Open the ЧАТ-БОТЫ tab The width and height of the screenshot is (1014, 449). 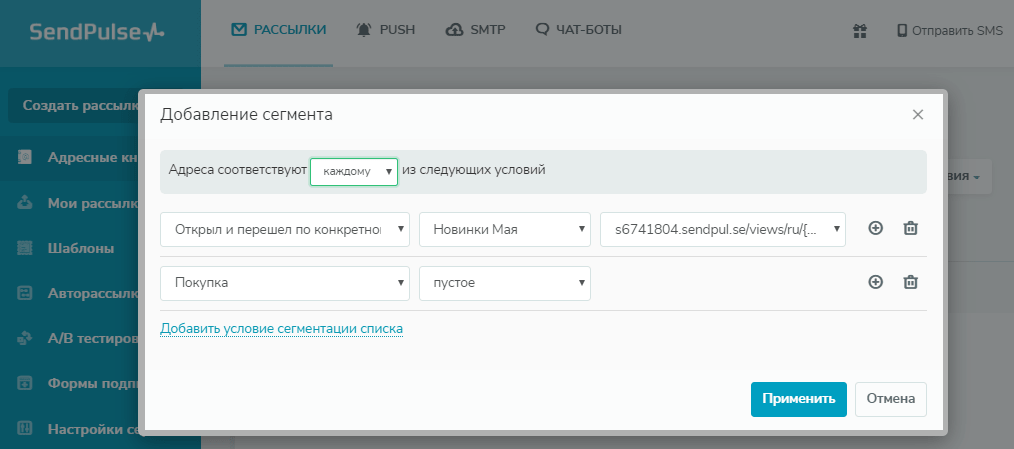pos(579,30)
